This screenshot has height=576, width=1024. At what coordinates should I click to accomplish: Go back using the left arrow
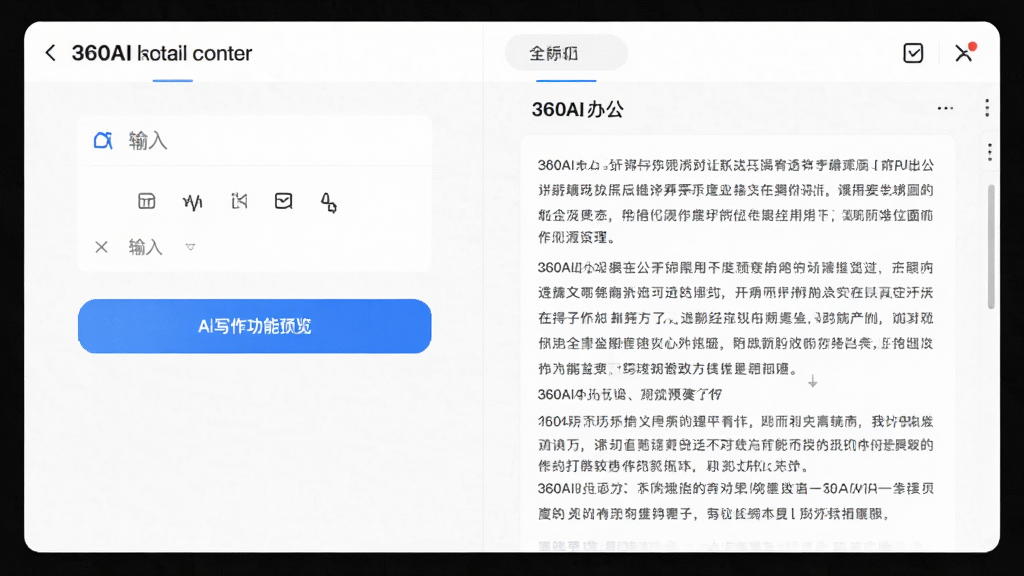pyautogui.click(x=50, y=53)
